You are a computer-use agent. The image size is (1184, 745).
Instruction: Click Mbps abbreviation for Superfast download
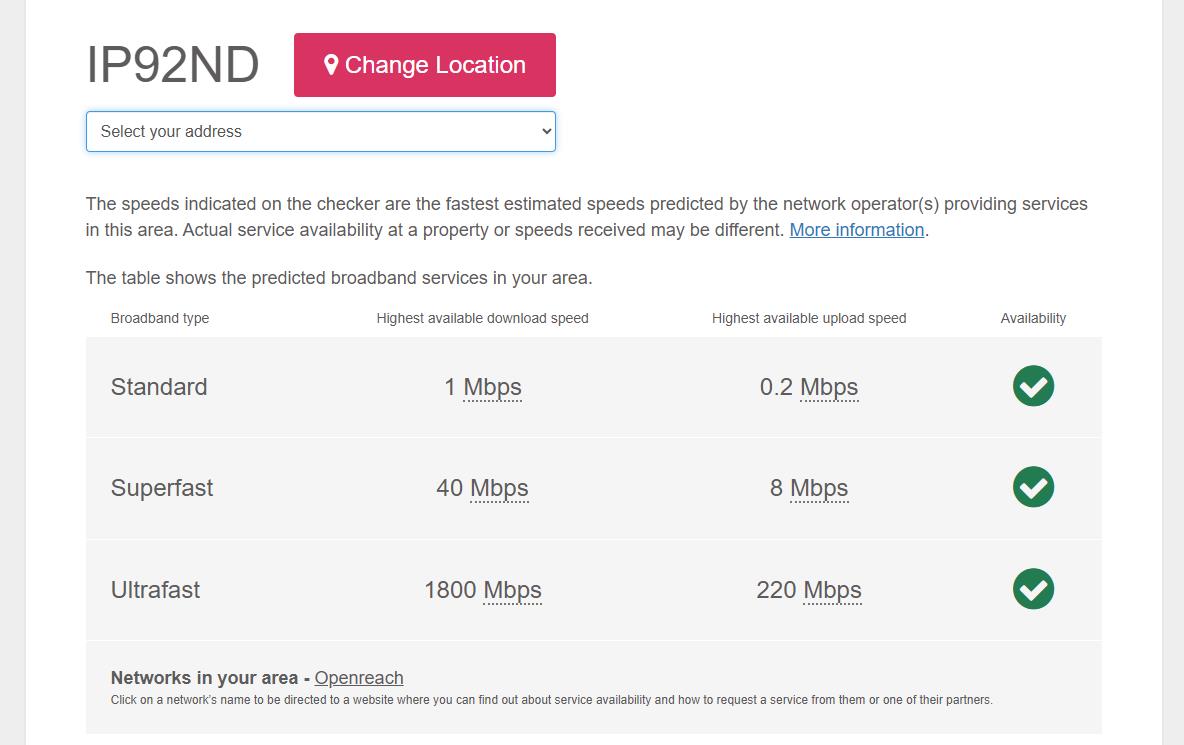(499, 488)
